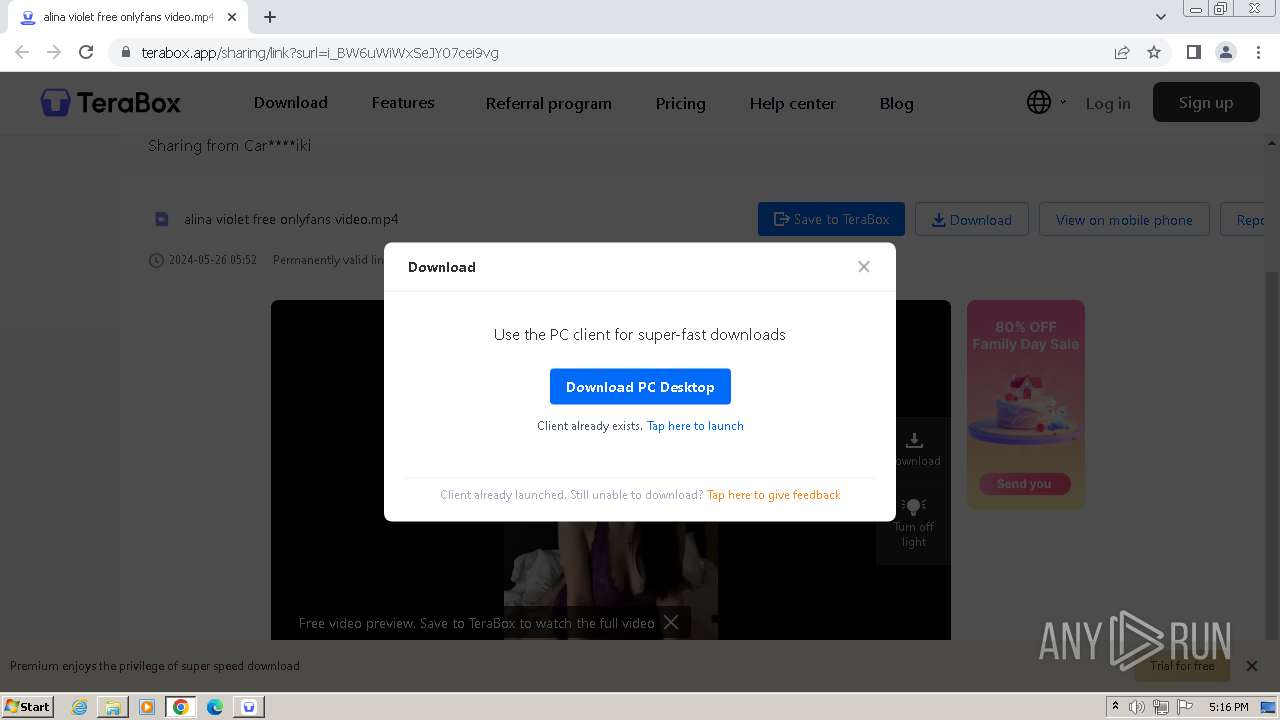This screenshot has width=1280, height=720.
Task: Open Internet Explorer from taskbar
Action: pos(79,707)
